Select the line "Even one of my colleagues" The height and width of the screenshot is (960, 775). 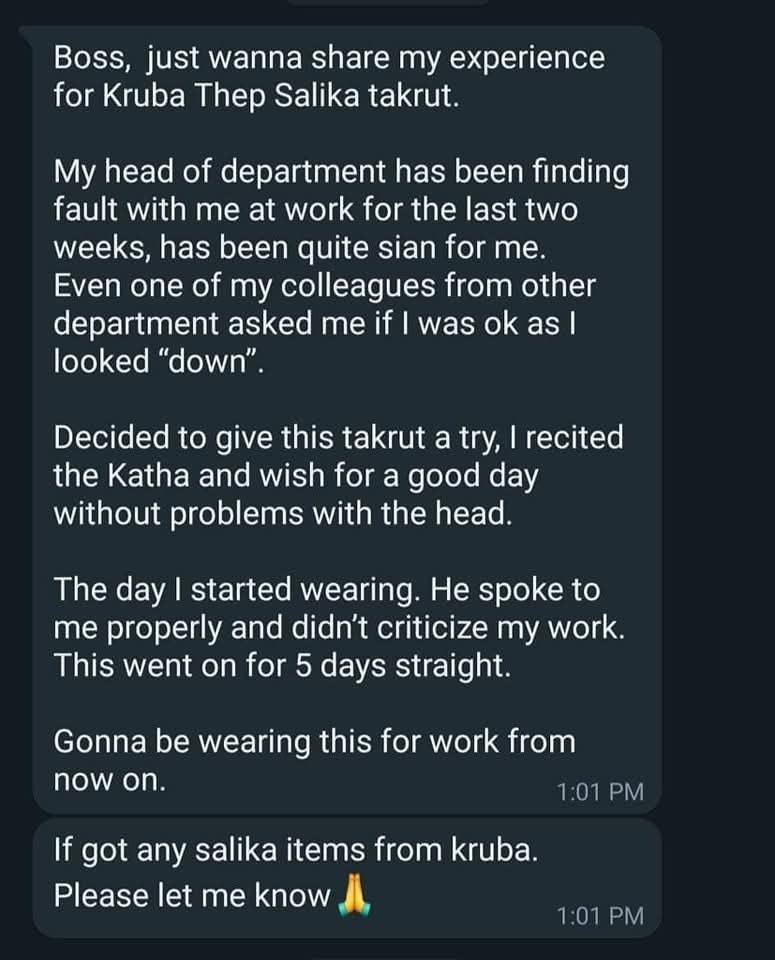click(x=323, y=286)
